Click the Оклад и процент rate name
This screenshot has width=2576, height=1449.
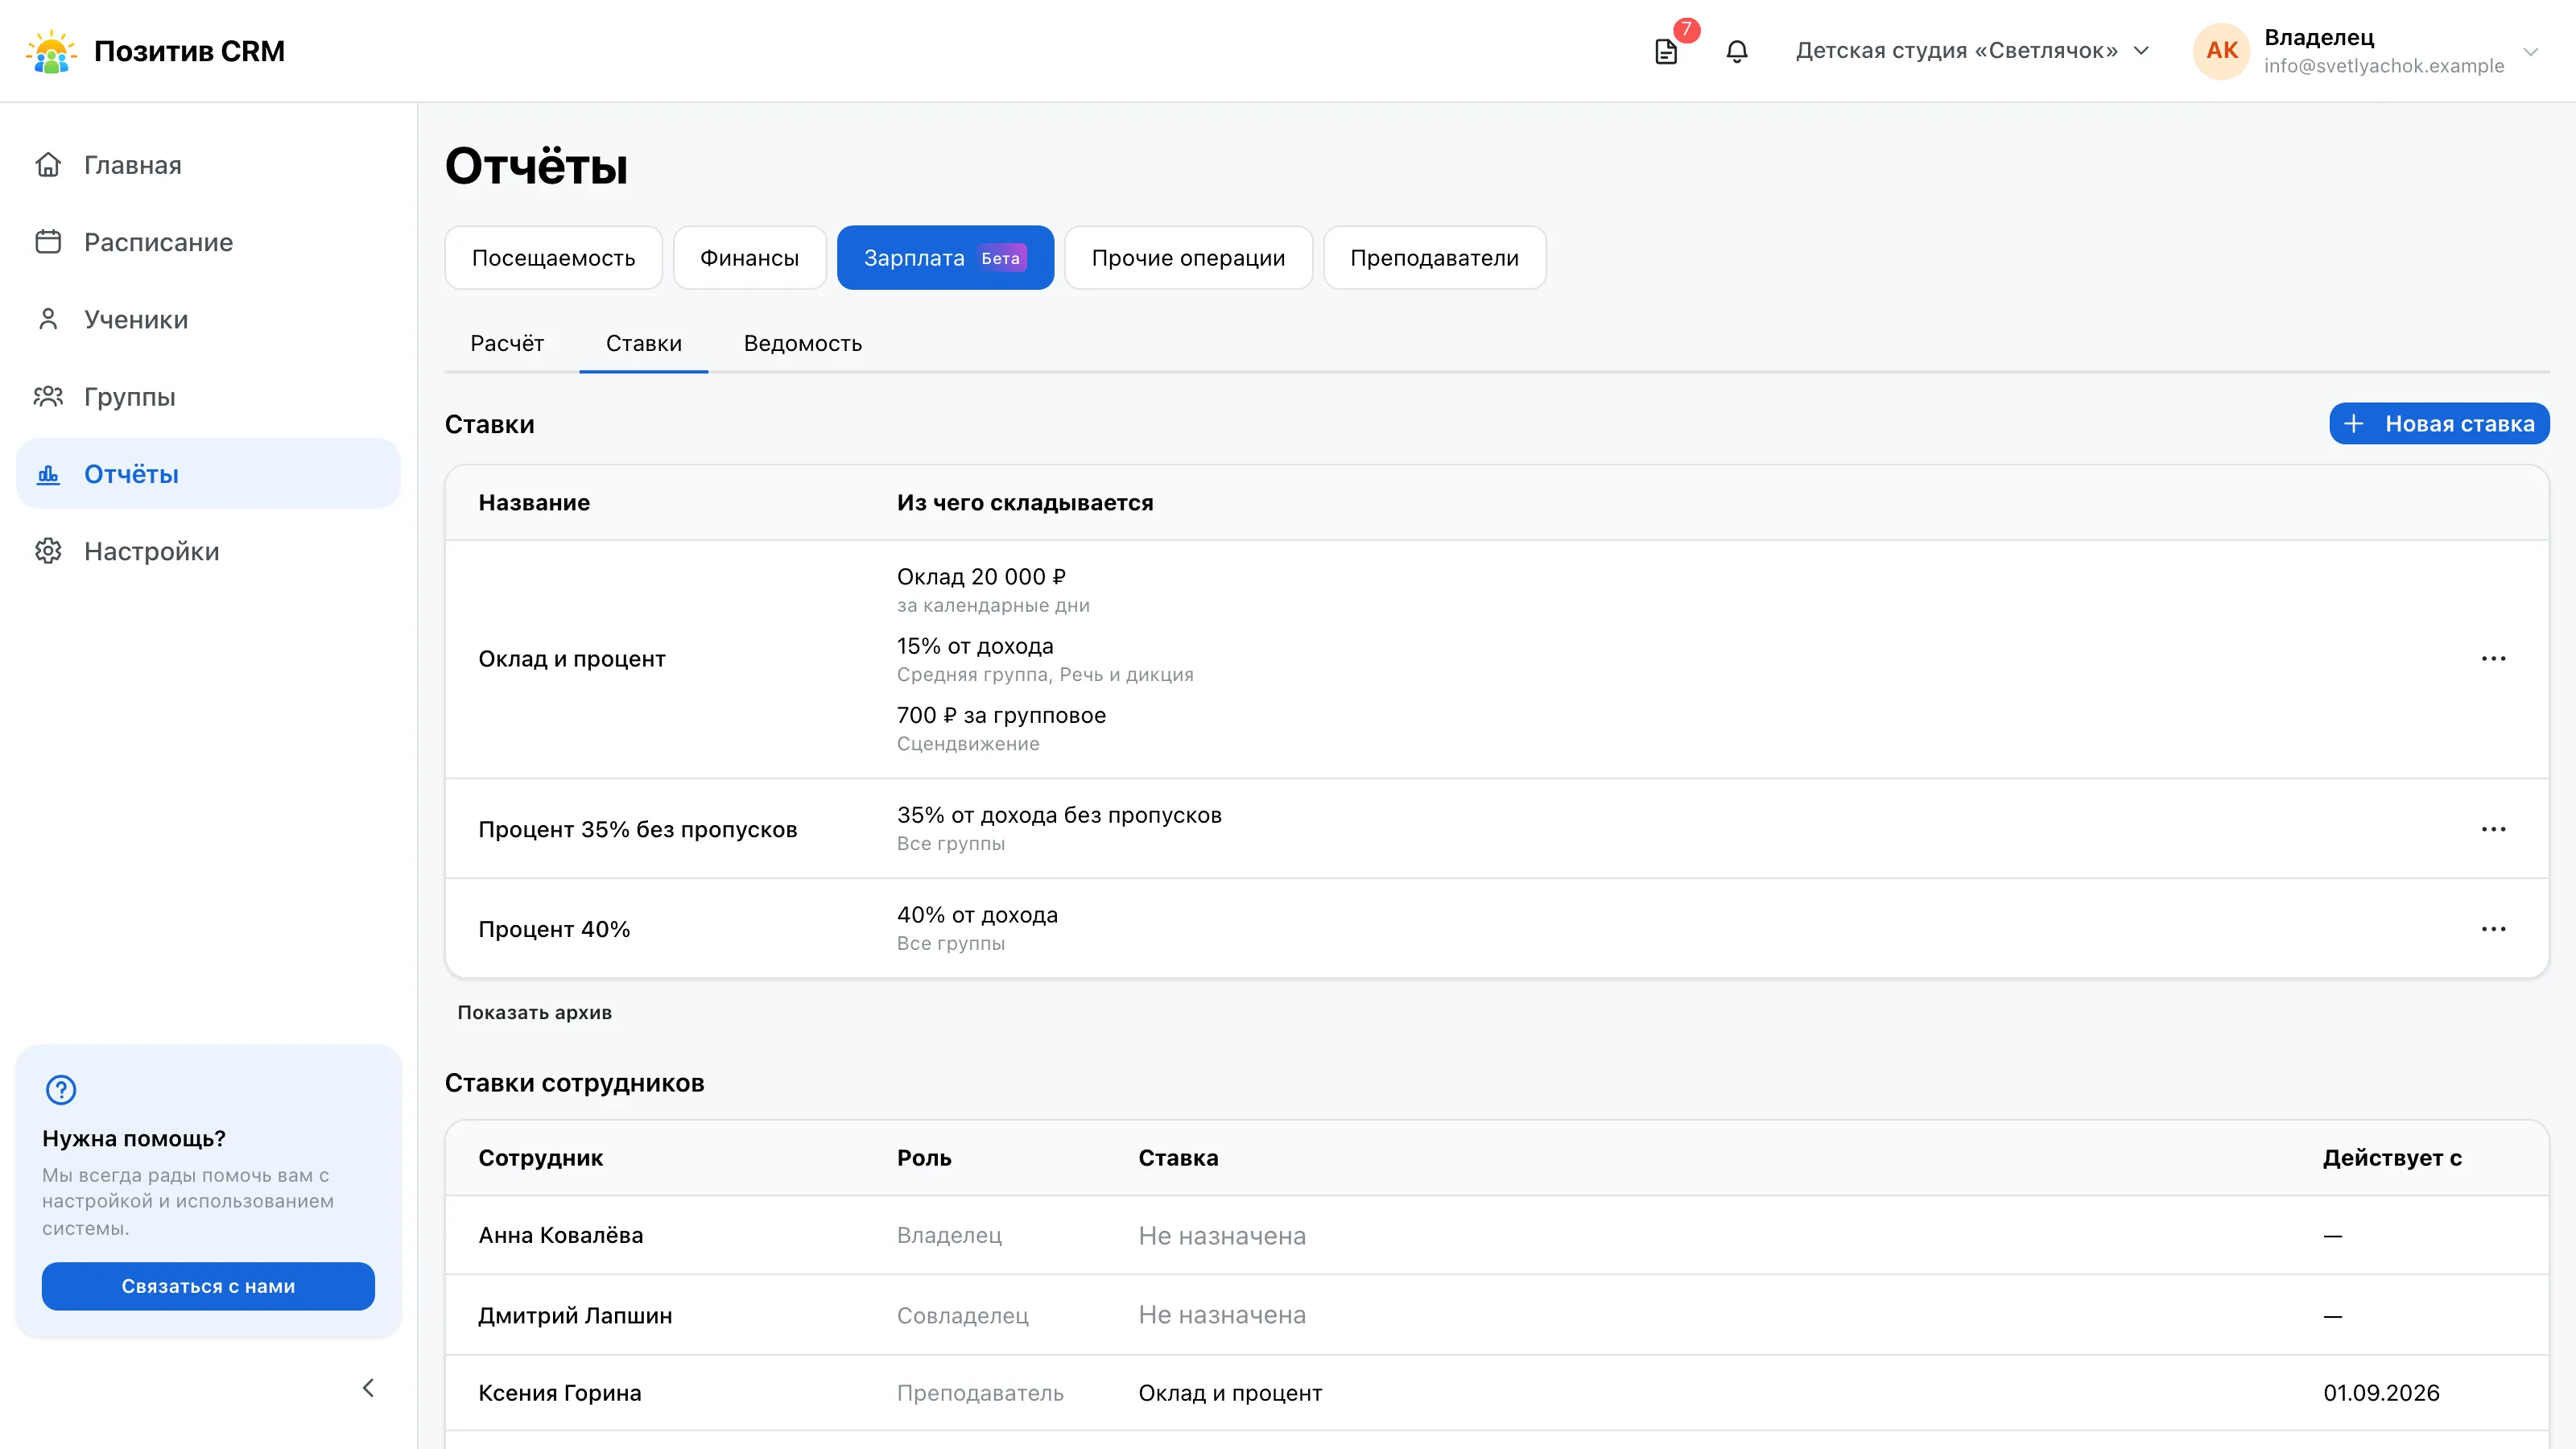point(571,659)
